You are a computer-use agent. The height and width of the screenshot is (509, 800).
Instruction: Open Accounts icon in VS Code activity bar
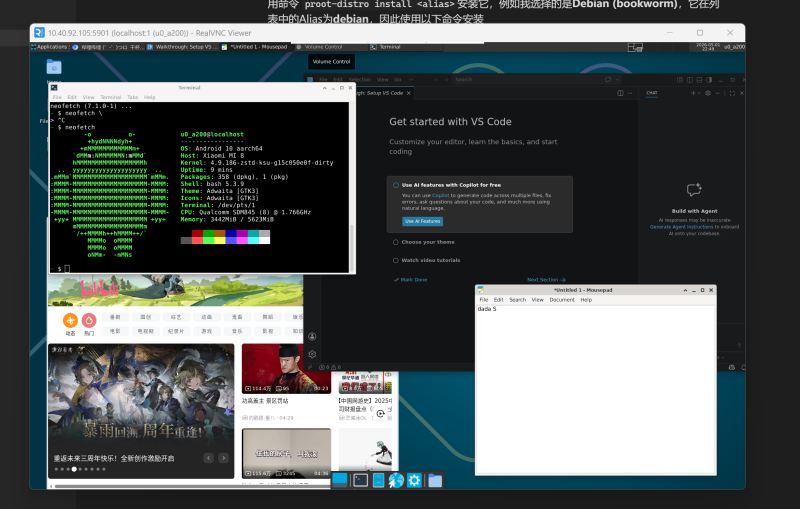[312, 336]
